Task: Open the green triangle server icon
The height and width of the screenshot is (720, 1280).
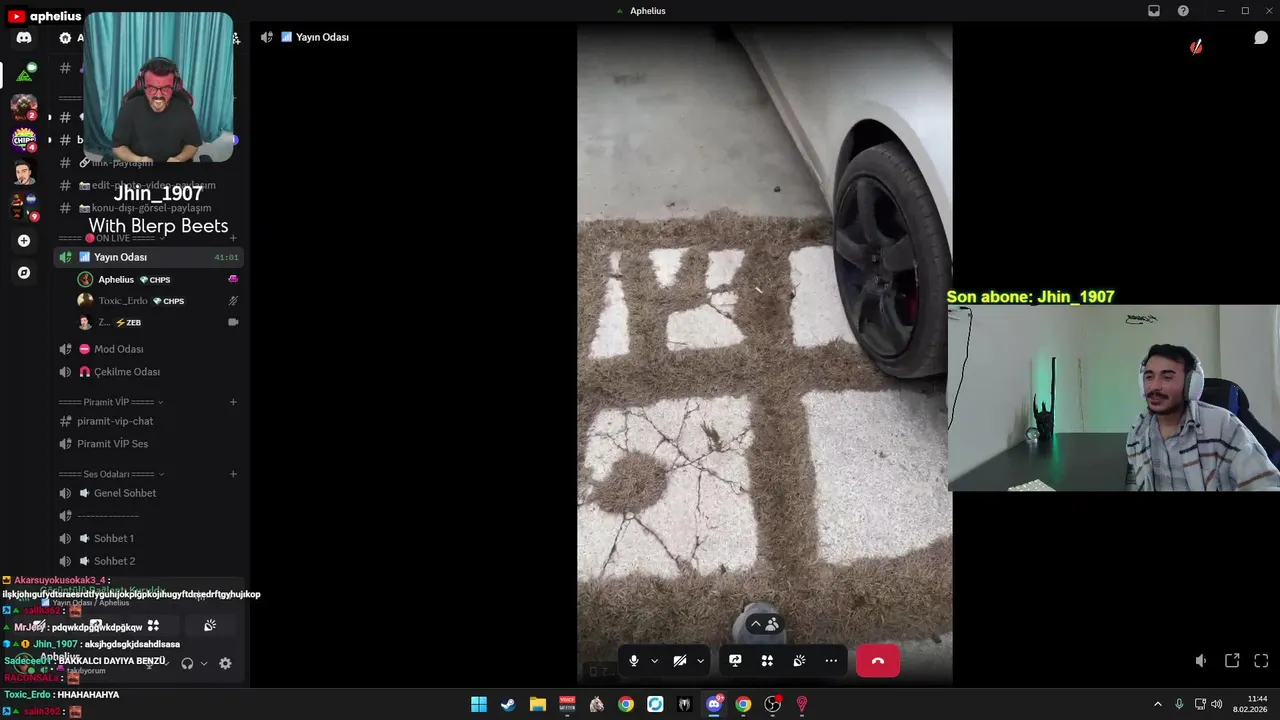Action: point(24,73)
